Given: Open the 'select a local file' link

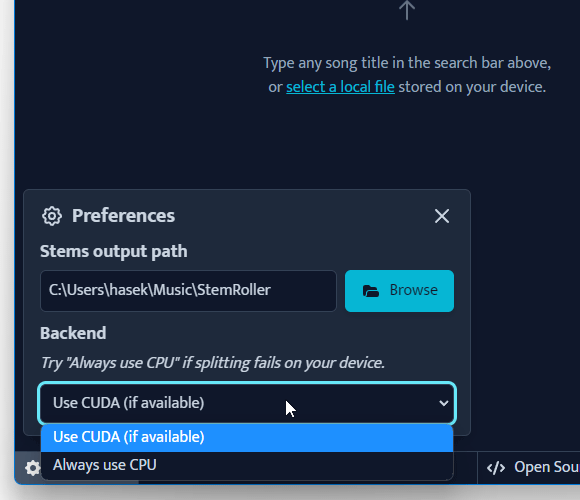Looking at the screenshot, I should 340,87.
